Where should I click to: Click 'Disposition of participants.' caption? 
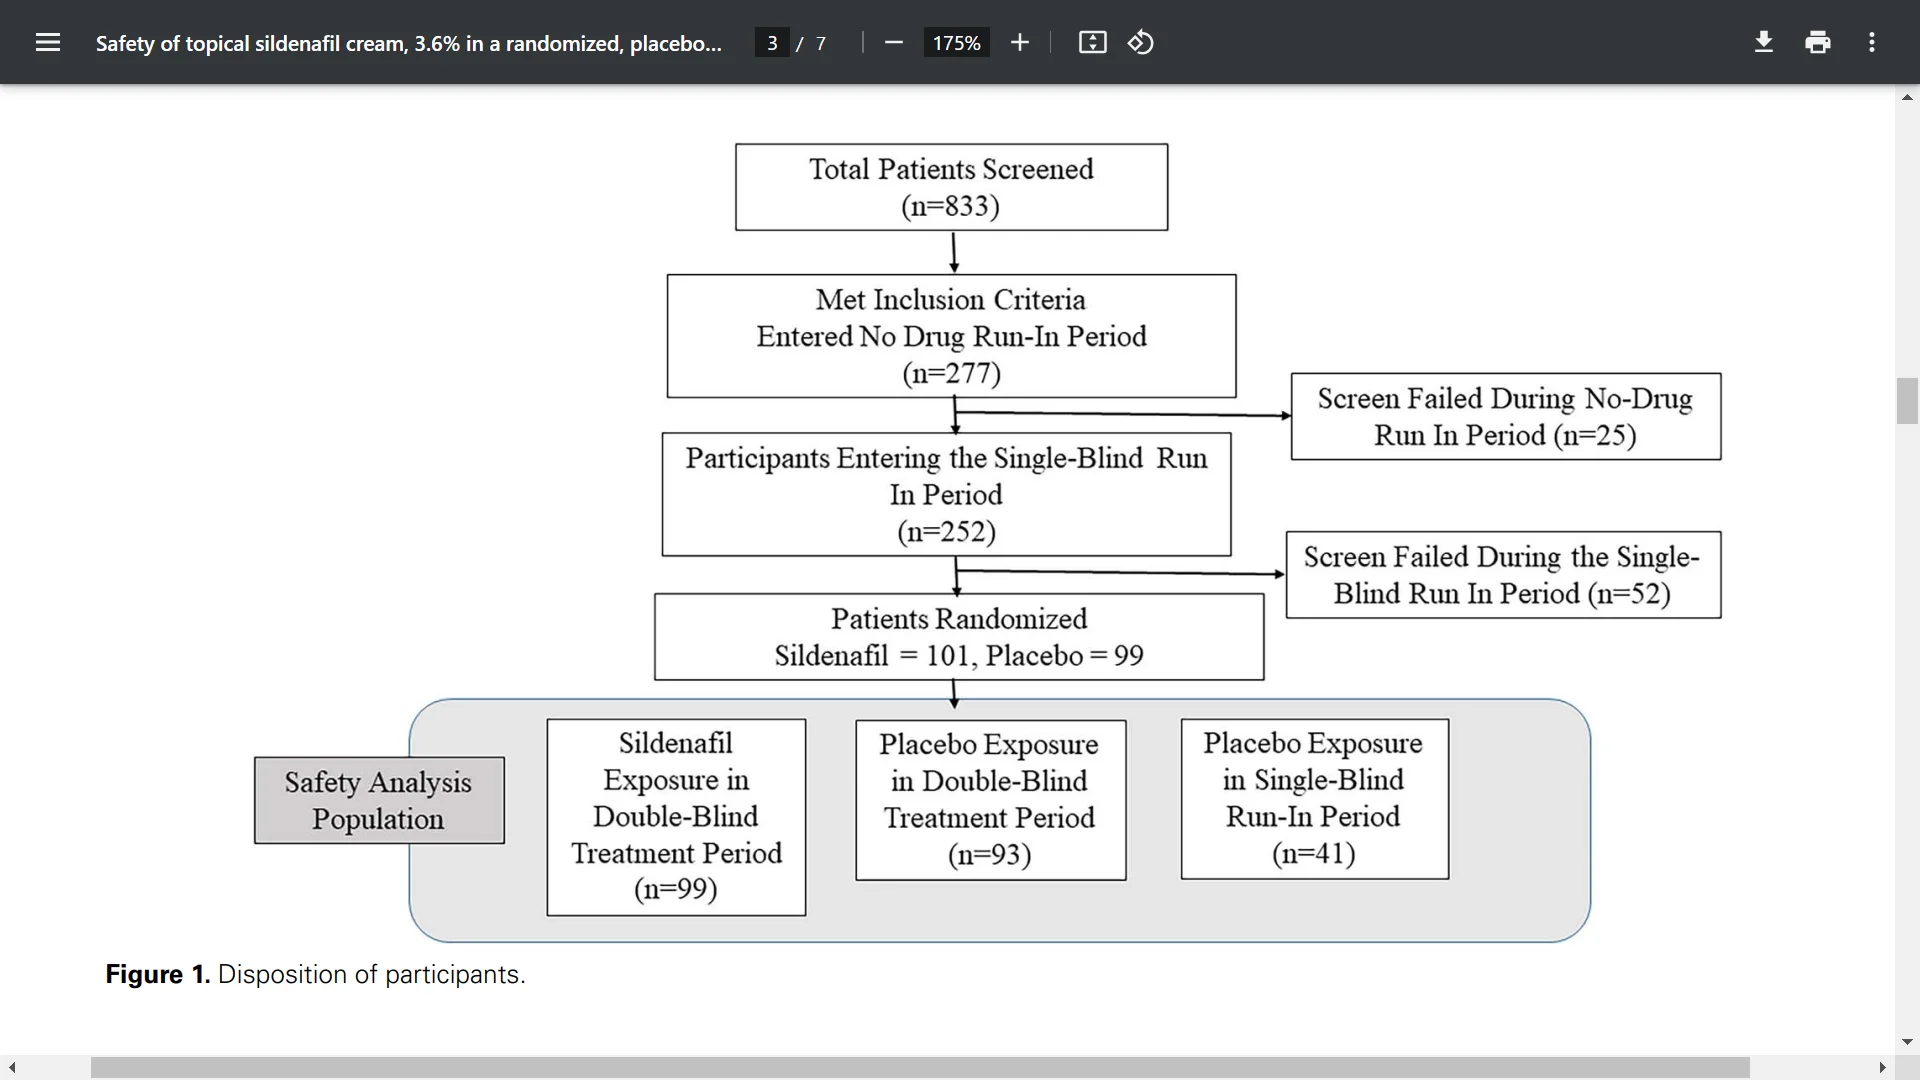[x=371, y=975]
